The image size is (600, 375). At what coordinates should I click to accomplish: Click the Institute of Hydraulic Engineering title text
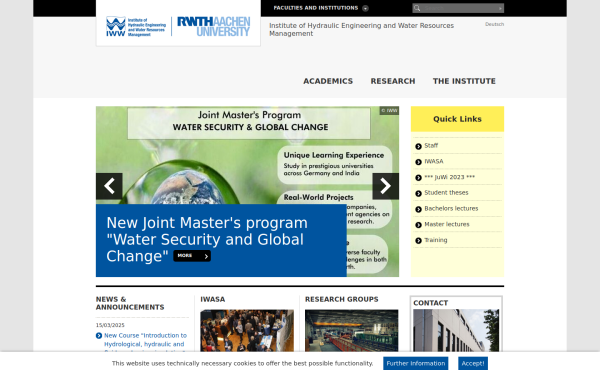pos(361,29)
